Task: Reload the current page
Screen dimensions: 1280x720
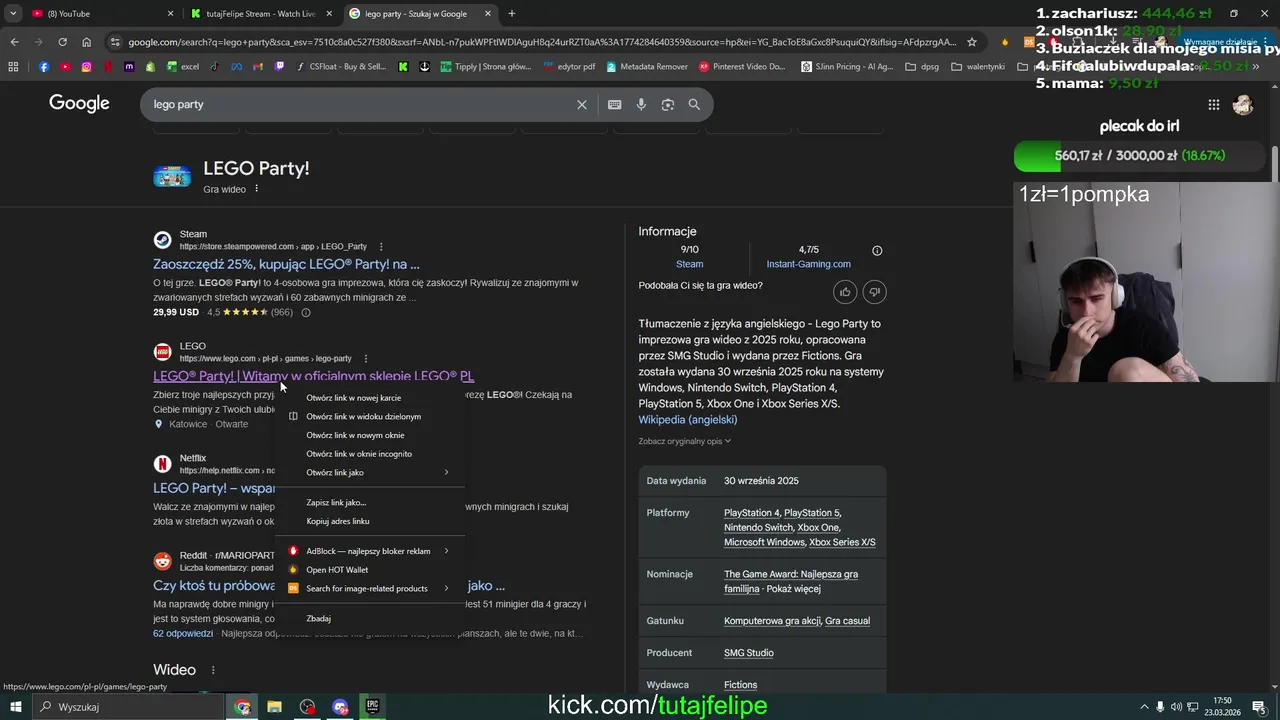Action: pyautogui.click(x=62, y=42)
